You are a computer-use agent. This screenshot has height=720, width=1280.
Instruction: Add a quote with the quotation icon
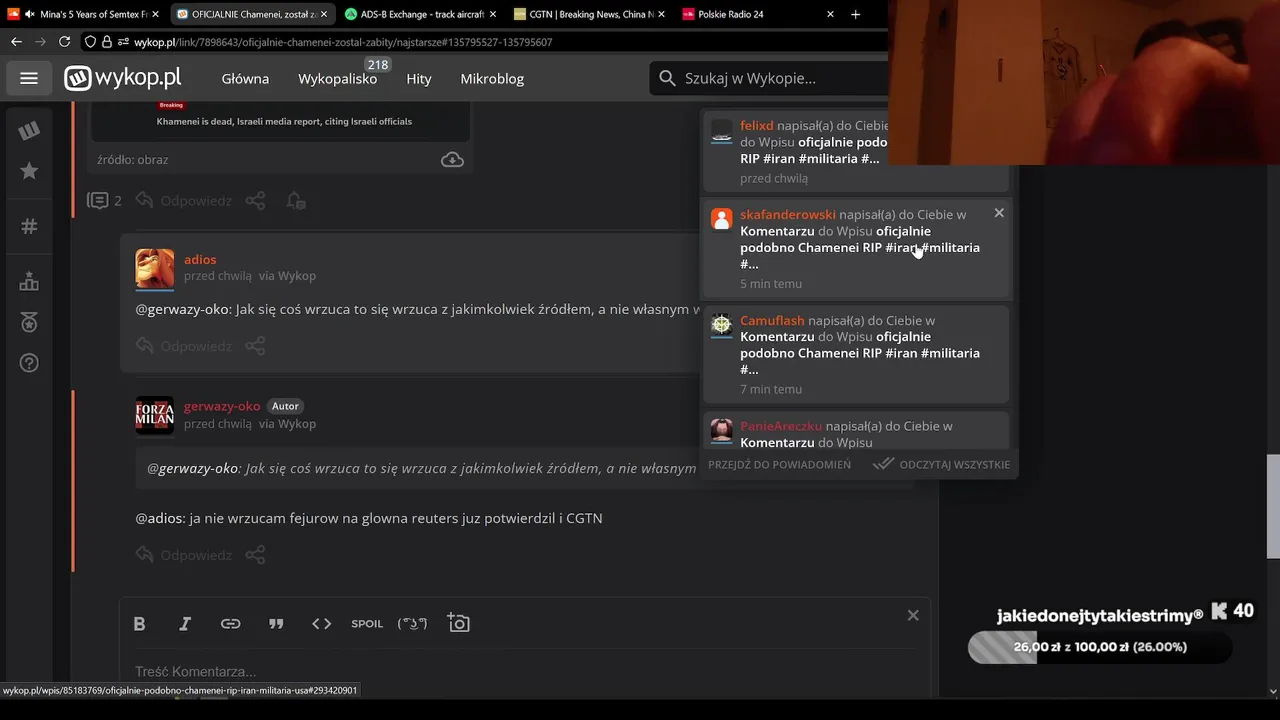(x=276, y=623)
